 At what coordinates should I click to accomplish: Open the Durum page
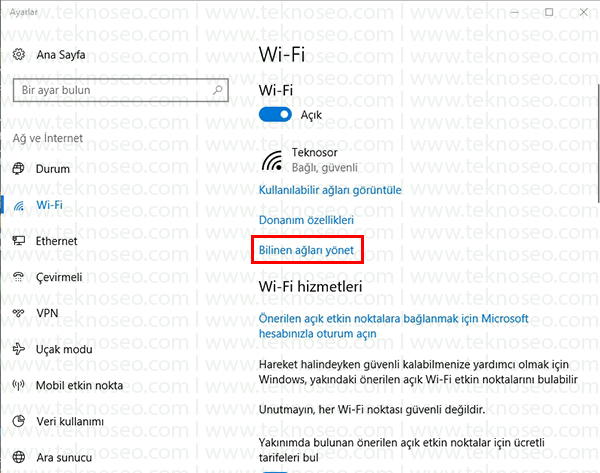53,169
